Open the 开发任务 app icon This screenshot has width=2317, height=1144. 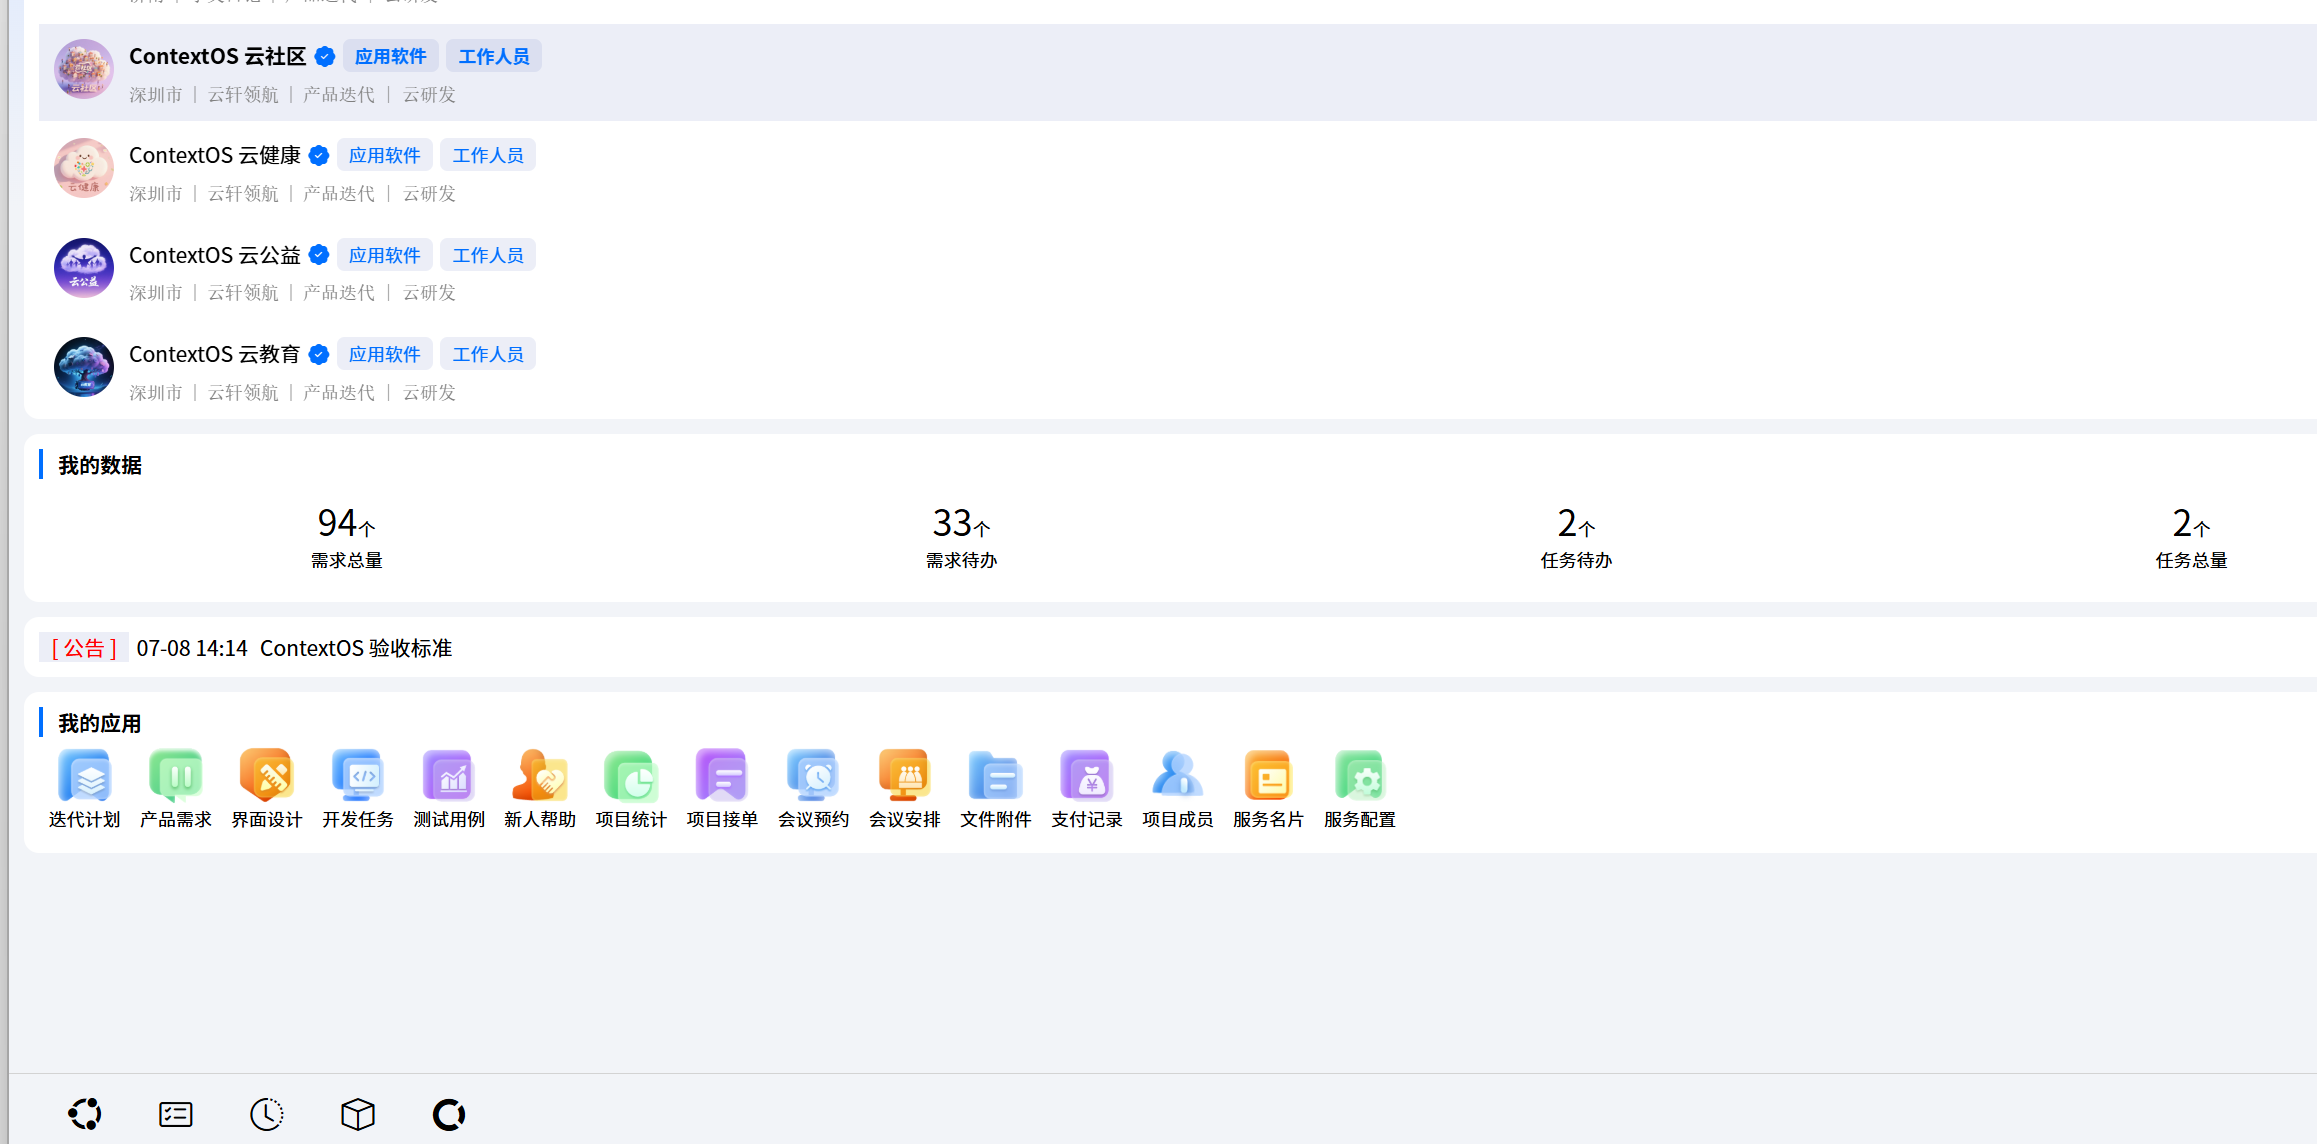[357, 777]
